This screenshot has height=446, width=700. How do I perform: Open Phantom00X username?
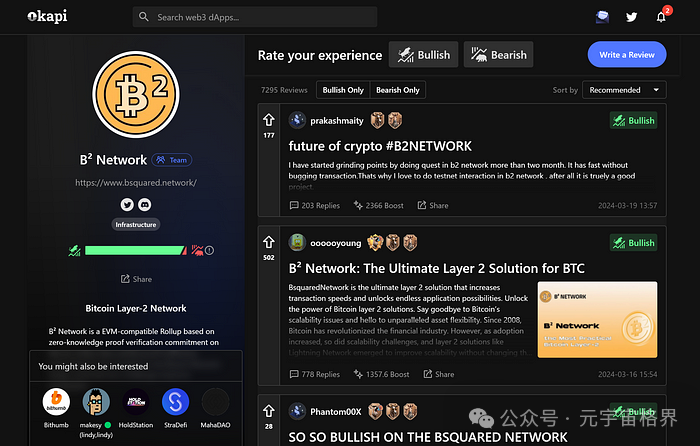pyautogui.click(x=335, y=412)
